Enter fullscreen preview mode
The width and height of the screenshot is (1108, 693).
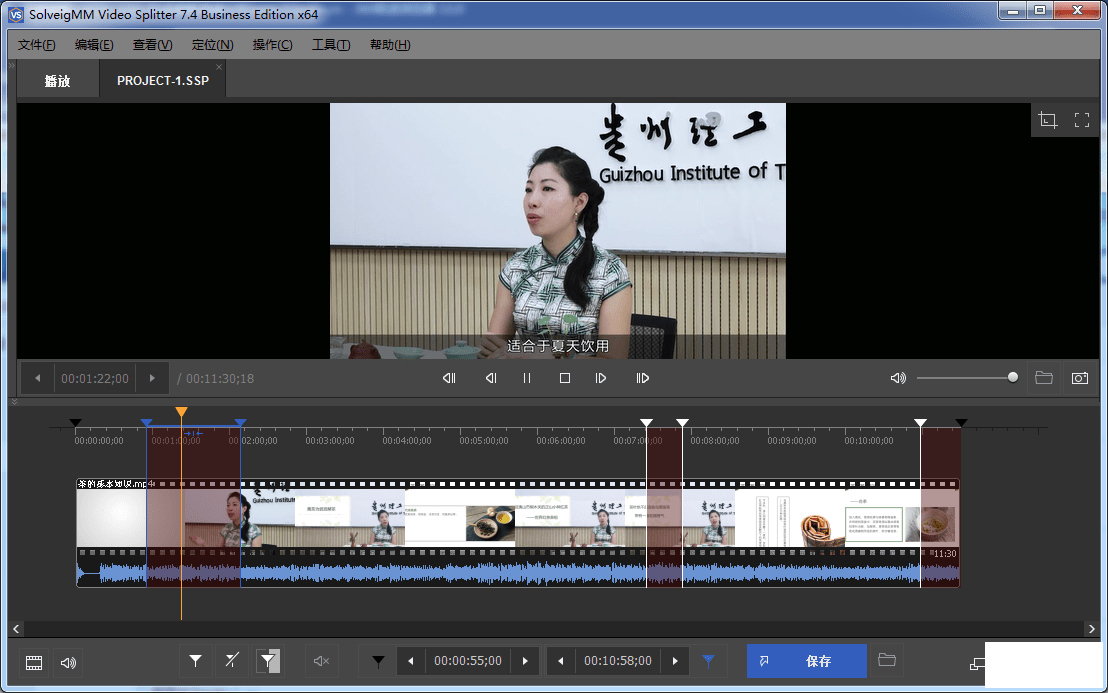1082,120
